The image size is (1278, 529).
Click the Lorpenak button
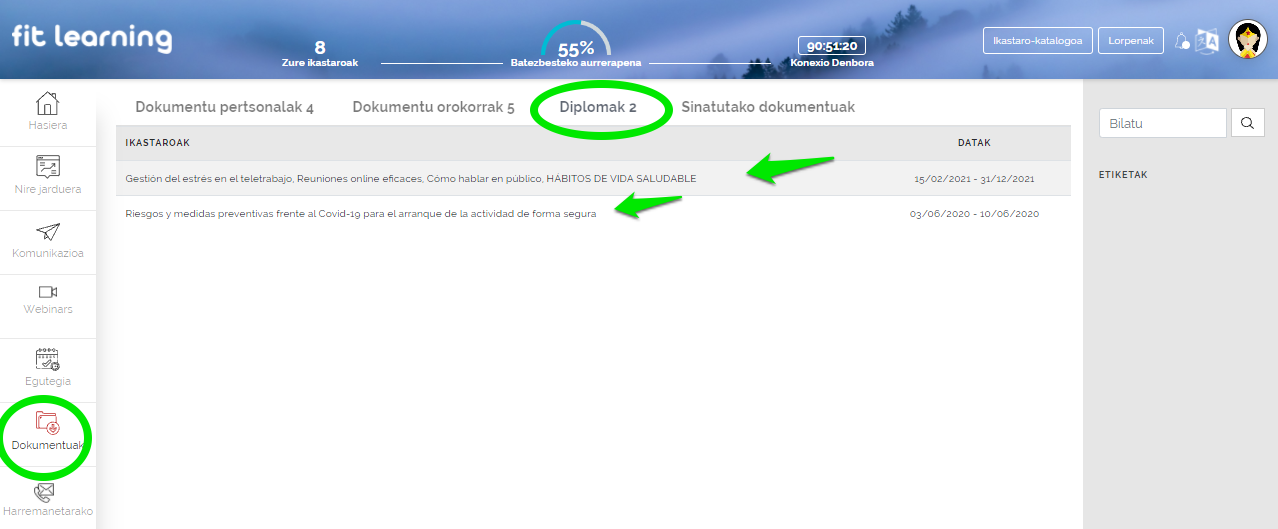(x=1131, y=41)
